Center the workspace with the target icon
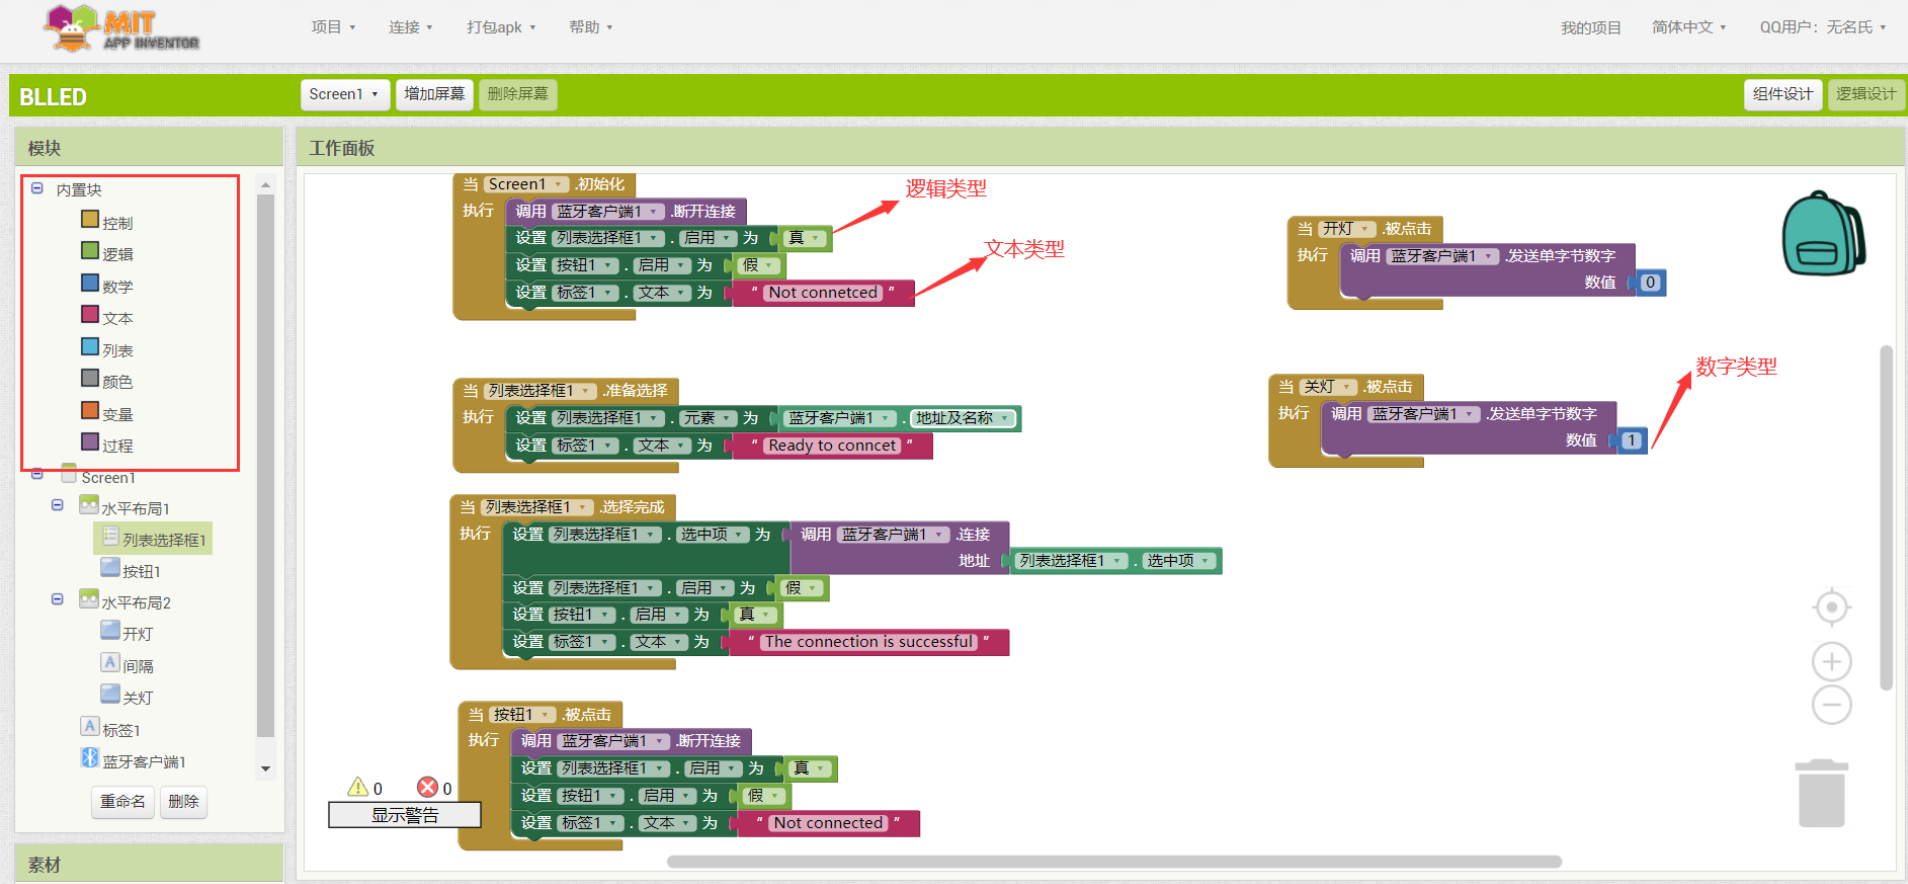The height and width of the screenshot is (884, 1908). coord(1831,607)
